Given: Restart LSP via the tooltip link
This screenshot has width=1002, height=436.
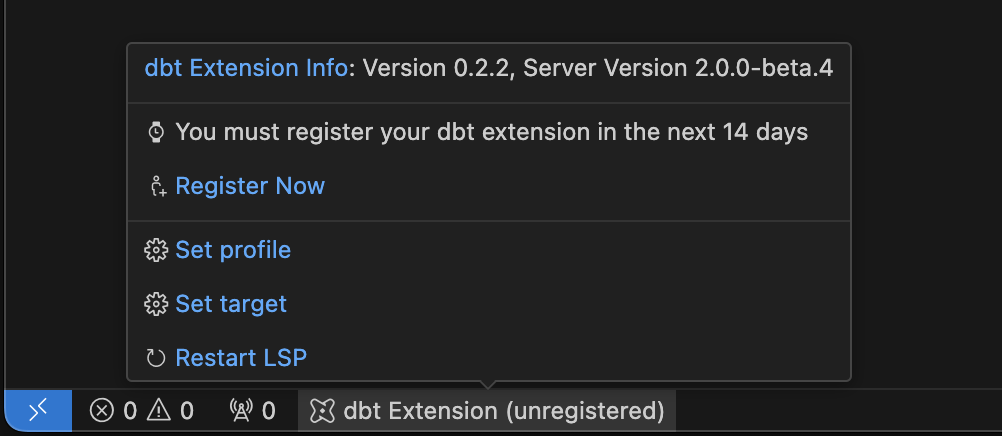Looking at the screenshot, I should [x=241, y=358].
